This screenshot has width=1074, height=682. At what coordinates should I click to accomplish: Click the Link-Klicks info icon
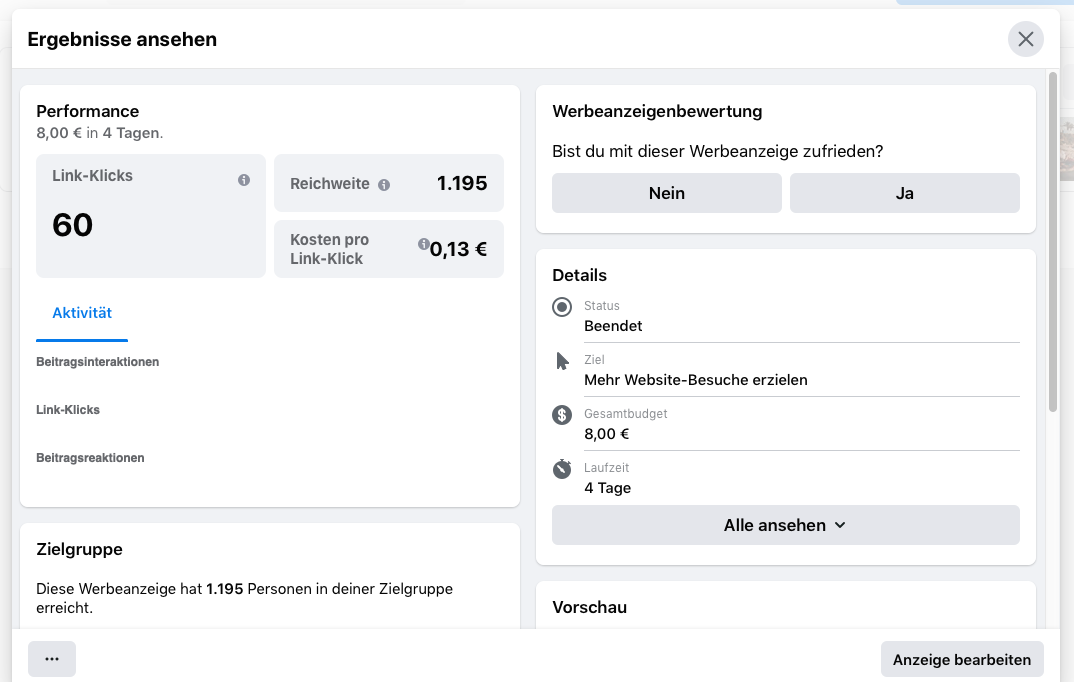244,180
